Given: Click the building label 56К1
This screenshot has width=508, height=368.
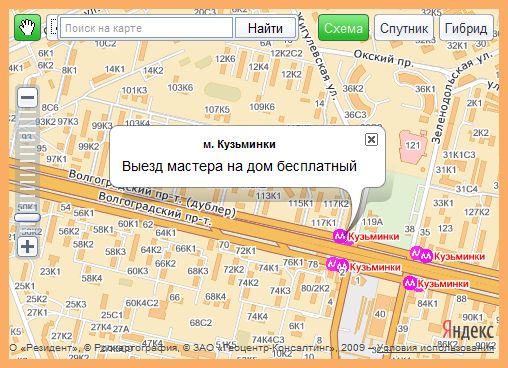Looking at the screenshot, I should 84,213.
